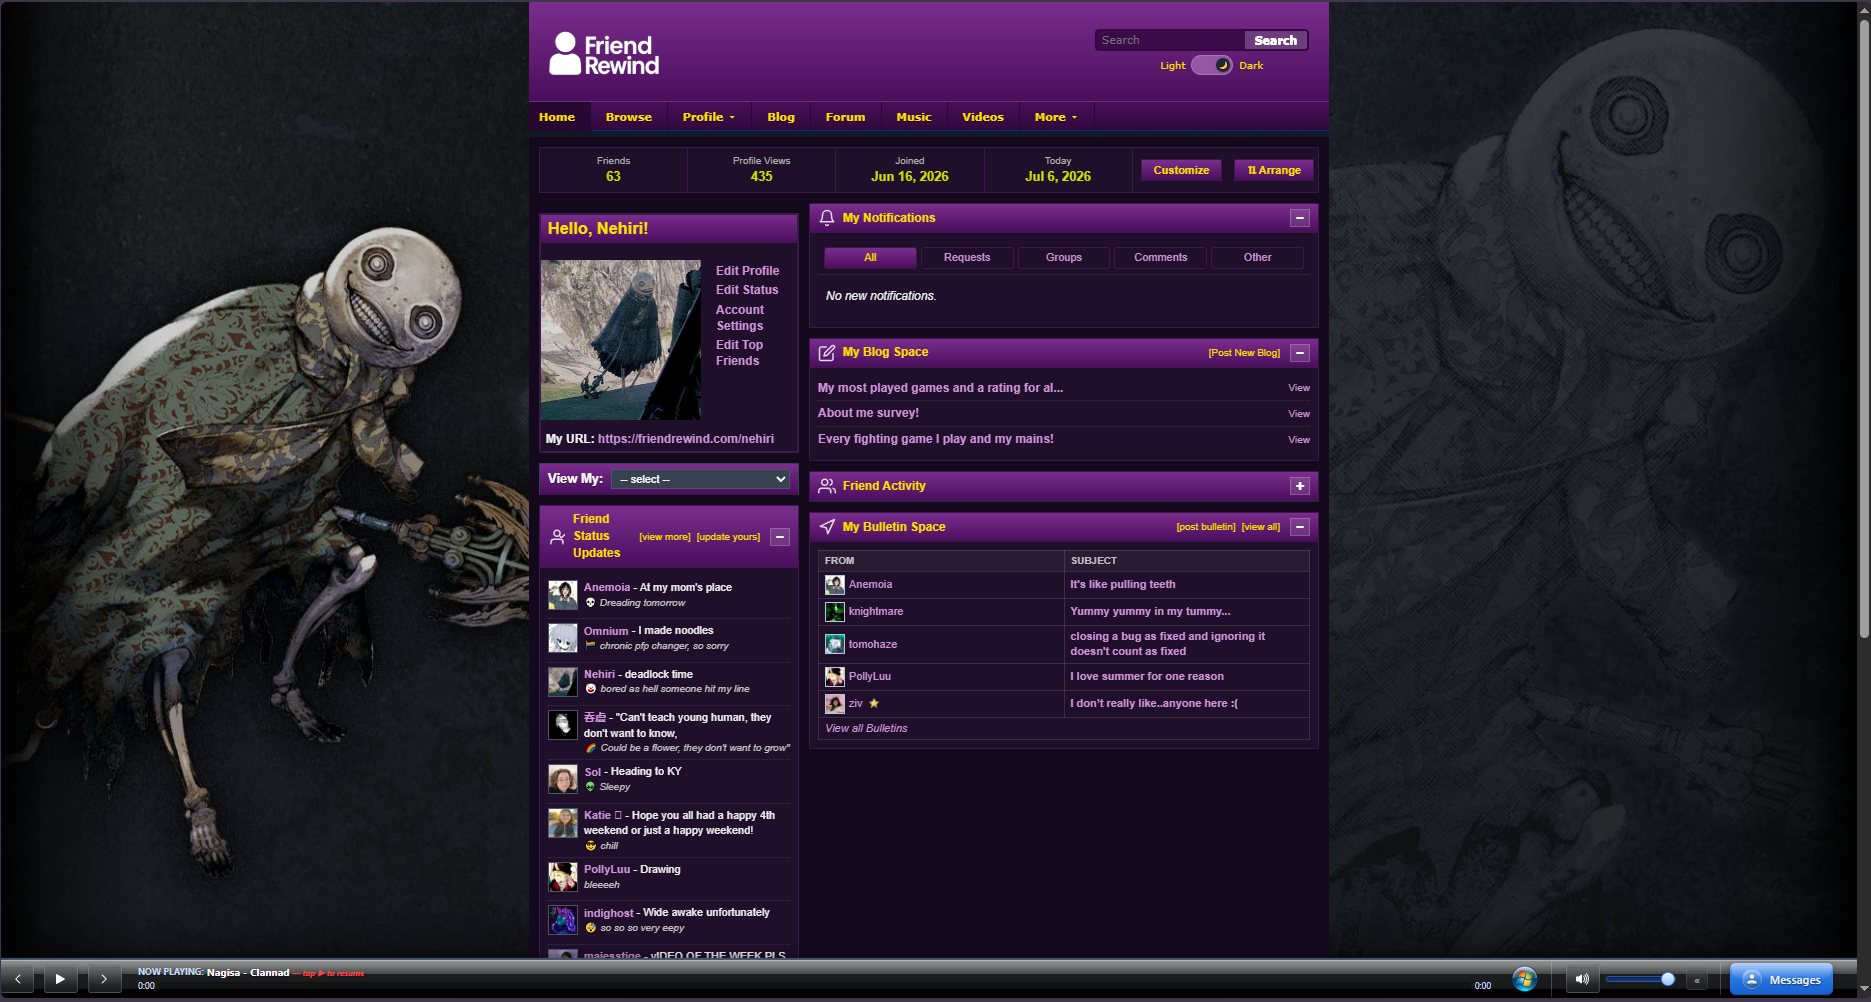Viewport: 1871px width, 1002px height.
Task: Collapse the music player with double-chevron button
Action: click(x=1697, y=980)
